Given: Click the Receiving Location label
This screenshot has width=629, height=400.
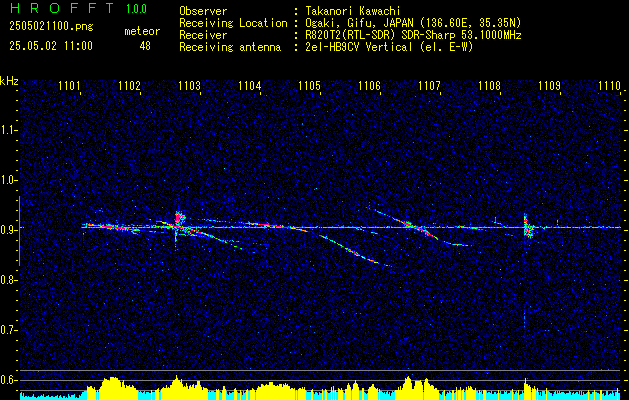Looking at the screenshot, I should coord(233,23).
